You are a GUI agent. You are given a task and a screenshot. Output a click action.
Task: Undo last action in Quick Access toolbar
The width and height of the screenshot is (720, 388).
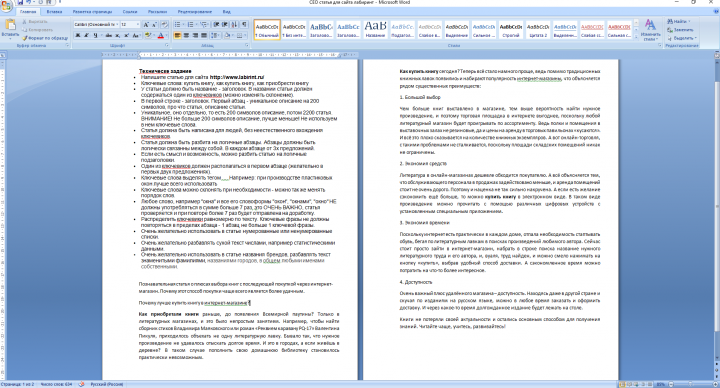[x=28, y=2]
